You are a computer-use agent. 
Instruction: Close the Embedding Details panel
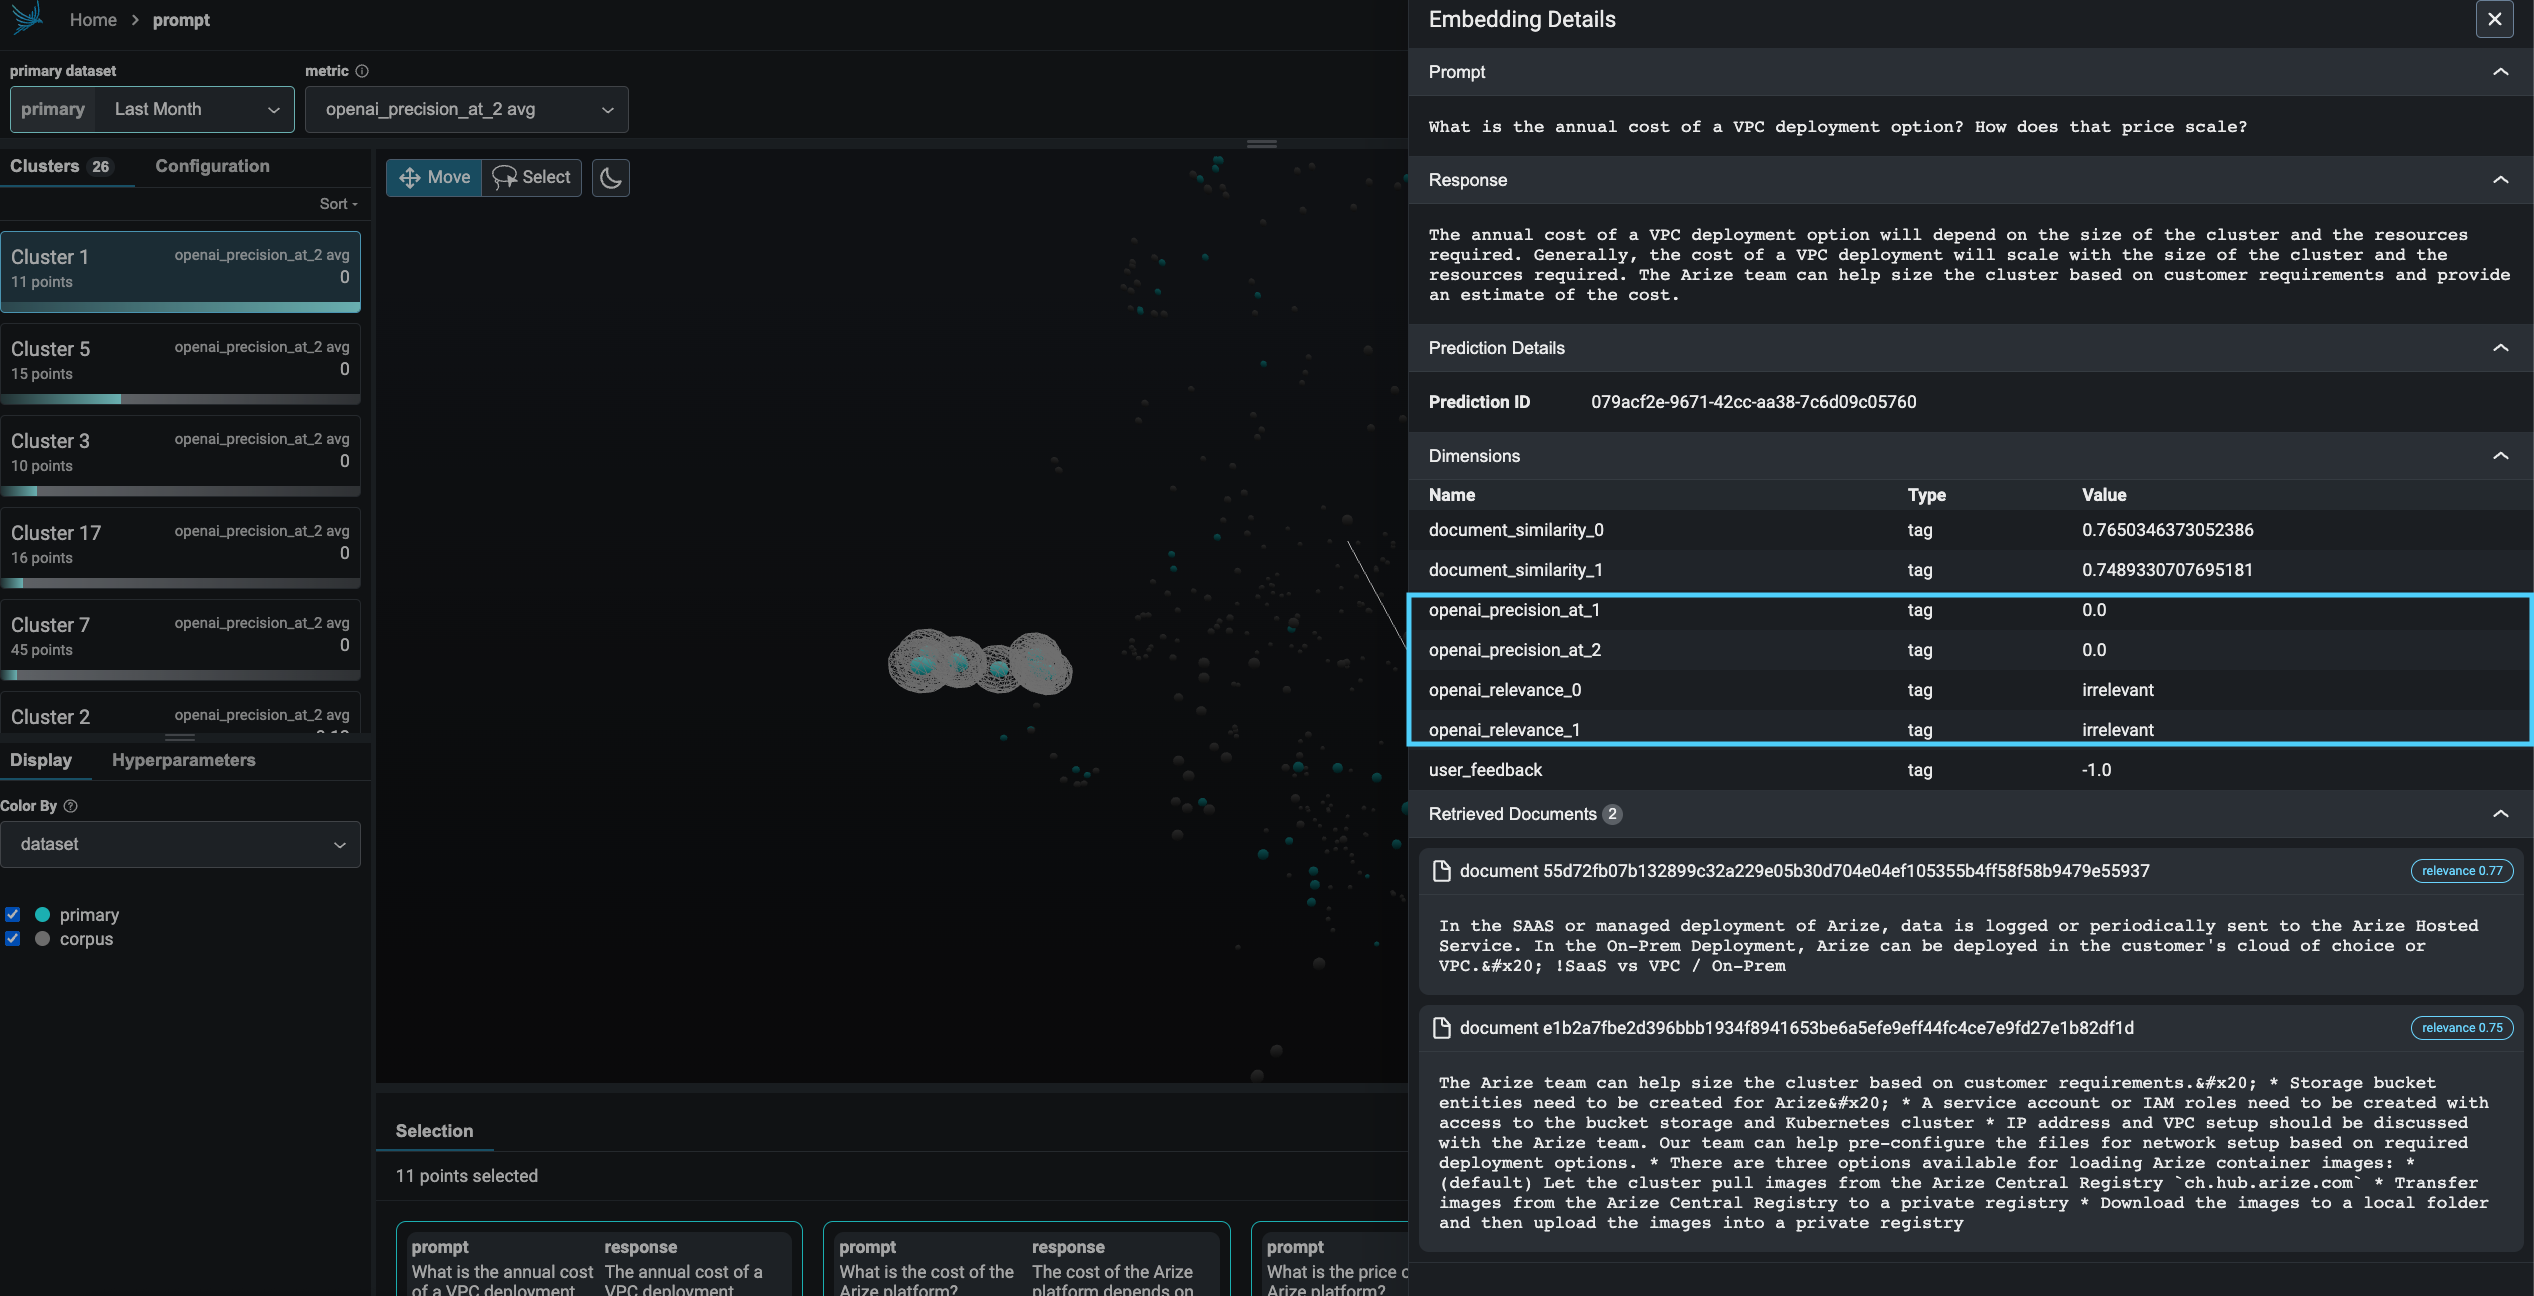pyautogui.click(x=2495, y=19)
